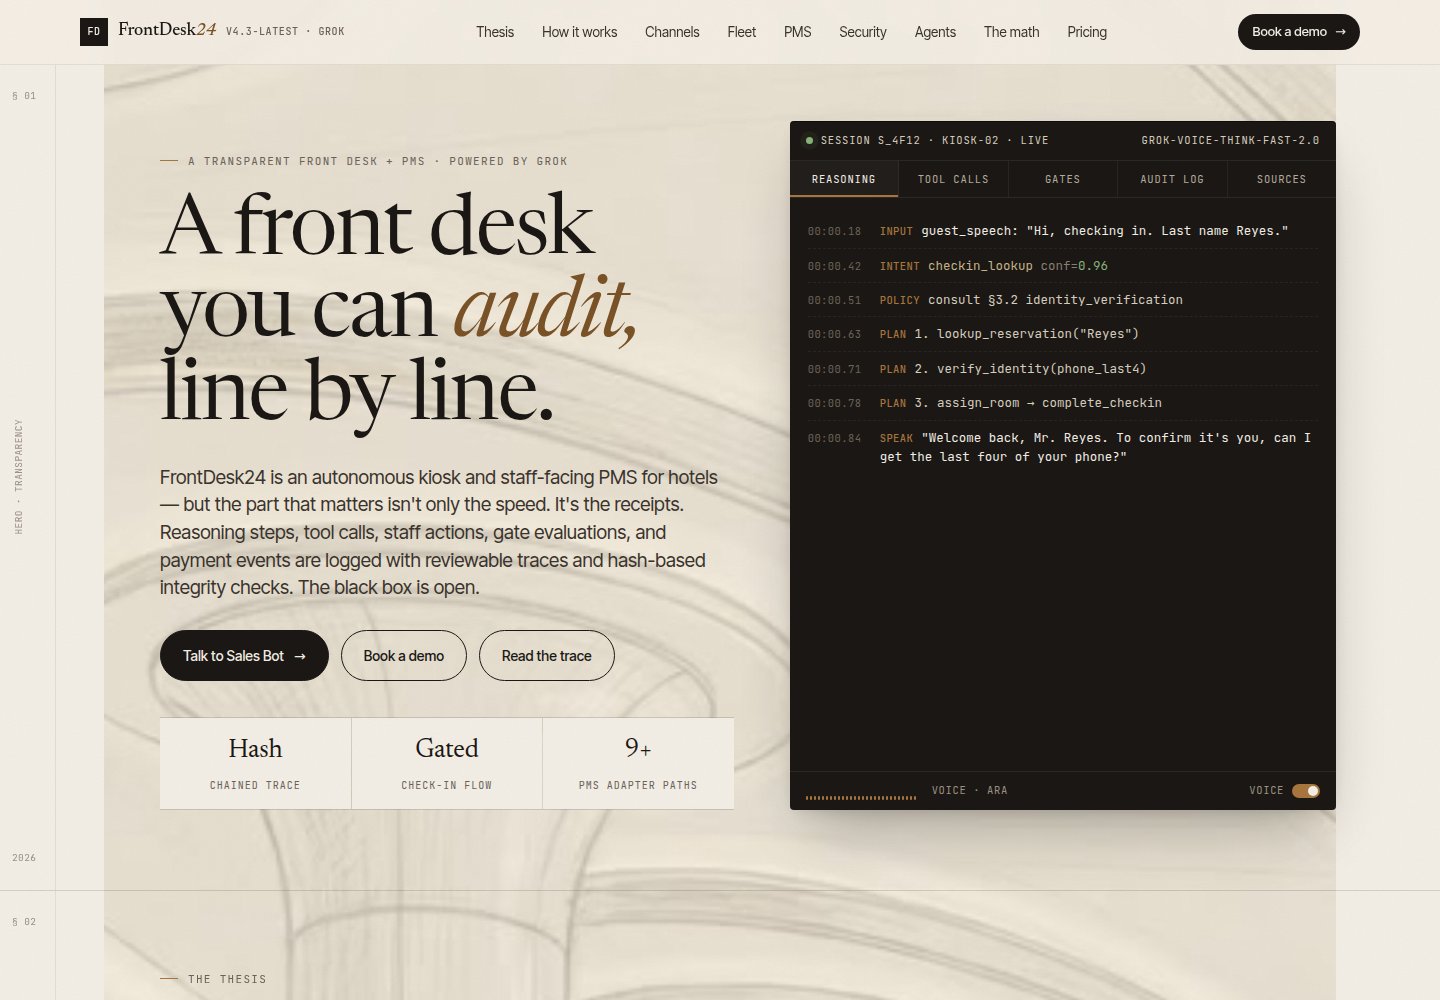The width and height of the screenshot is (1440, 1000).
Task: Click VOICE · ARA label
Action: 970,791
